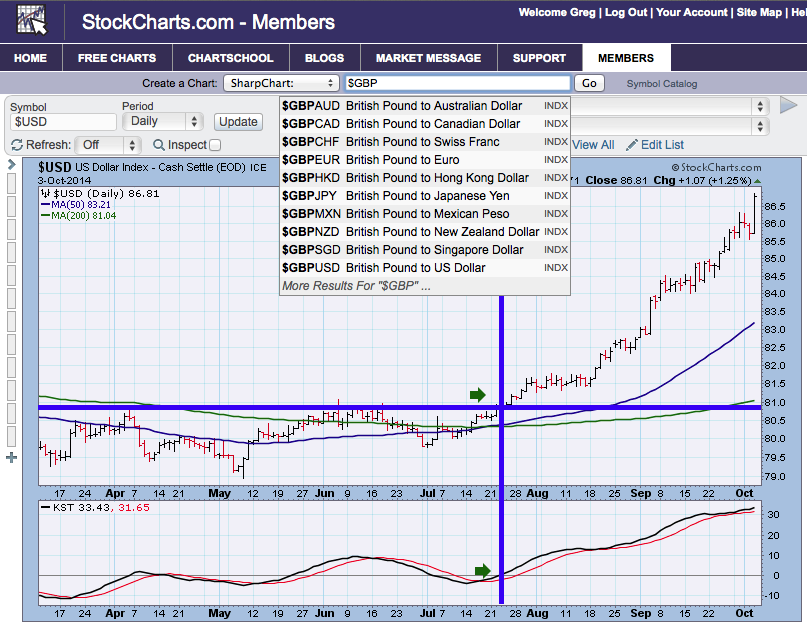Click the green arrow on KST panel
Viewport: 807px width, 624px height.
(483, 571)
